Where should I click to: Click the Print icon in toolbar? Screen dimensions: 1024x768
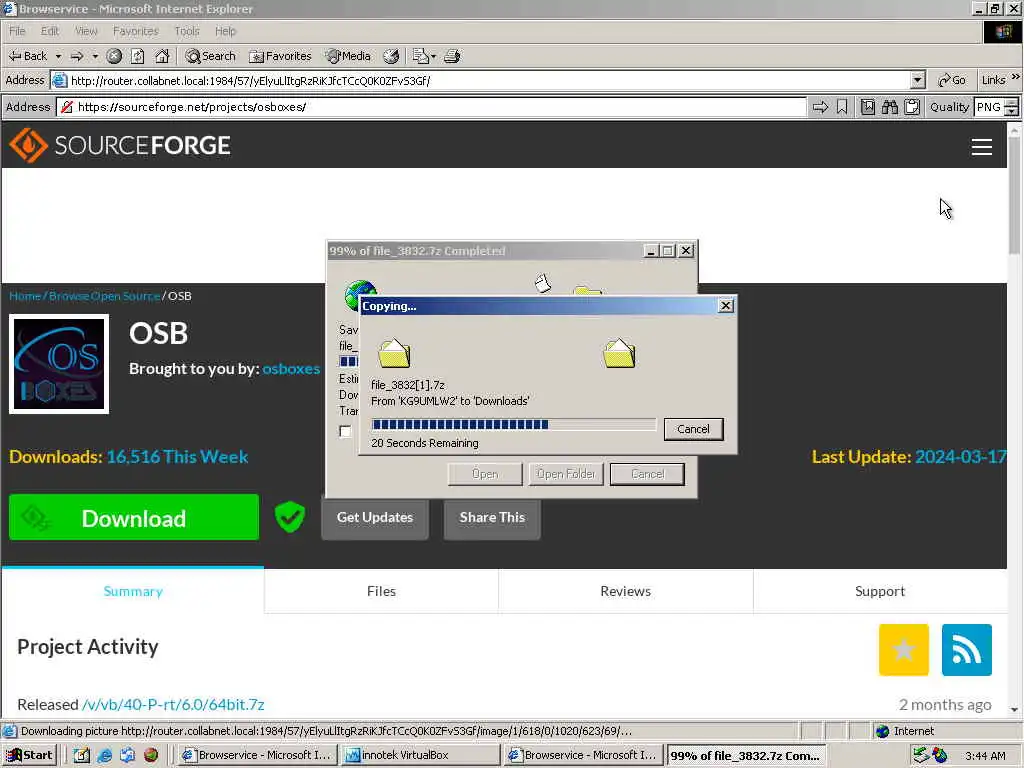[x=452, y=56]
